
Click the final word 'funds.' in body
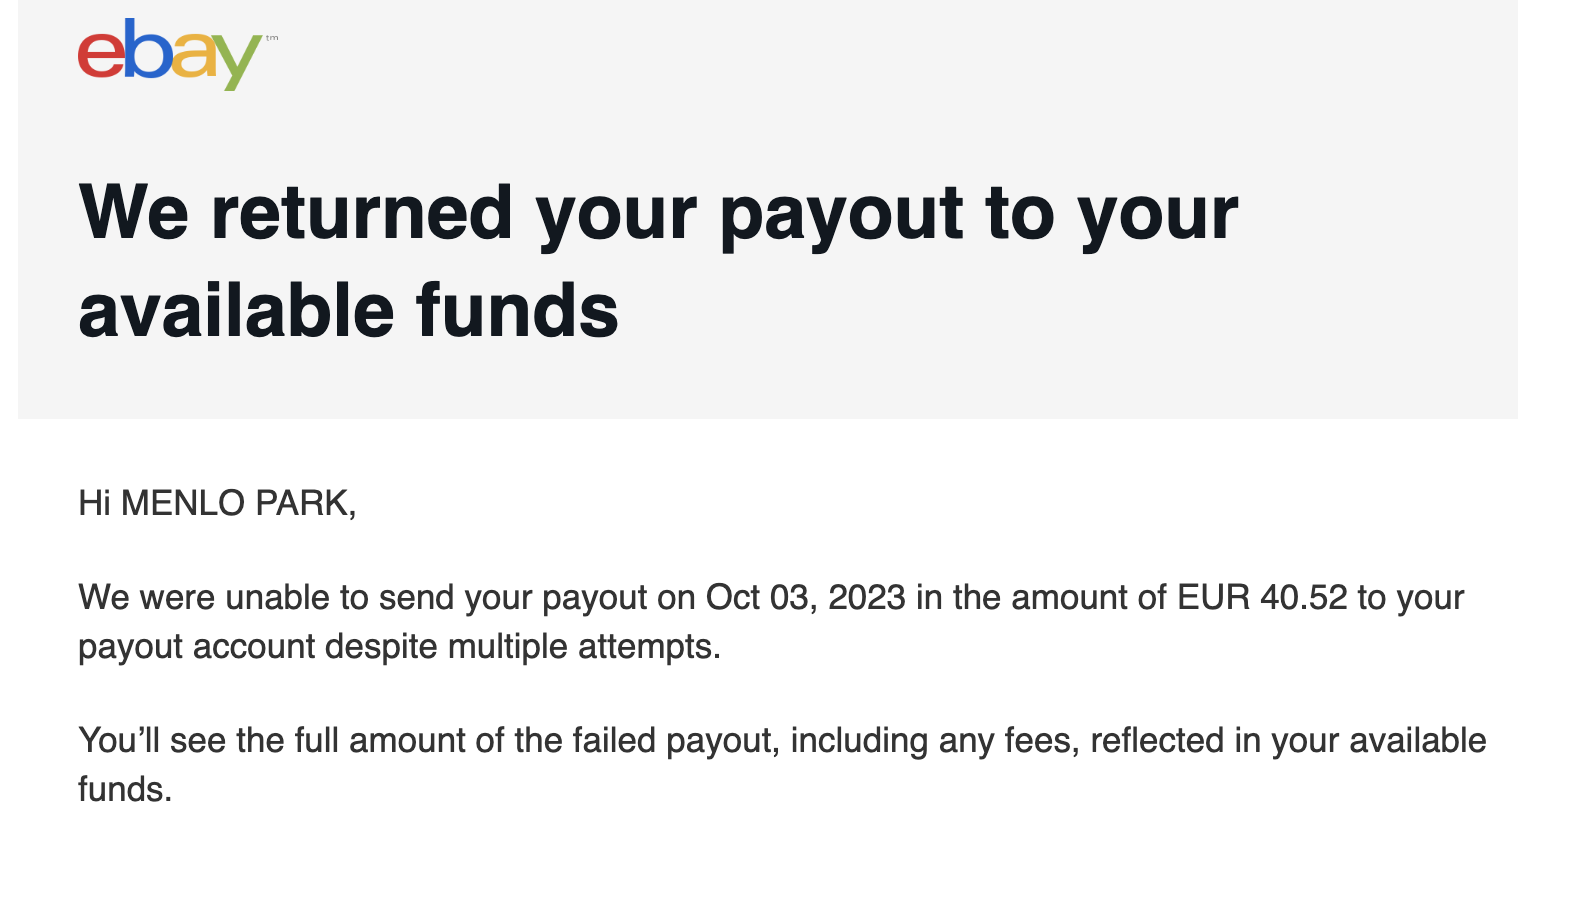point(125,790)
